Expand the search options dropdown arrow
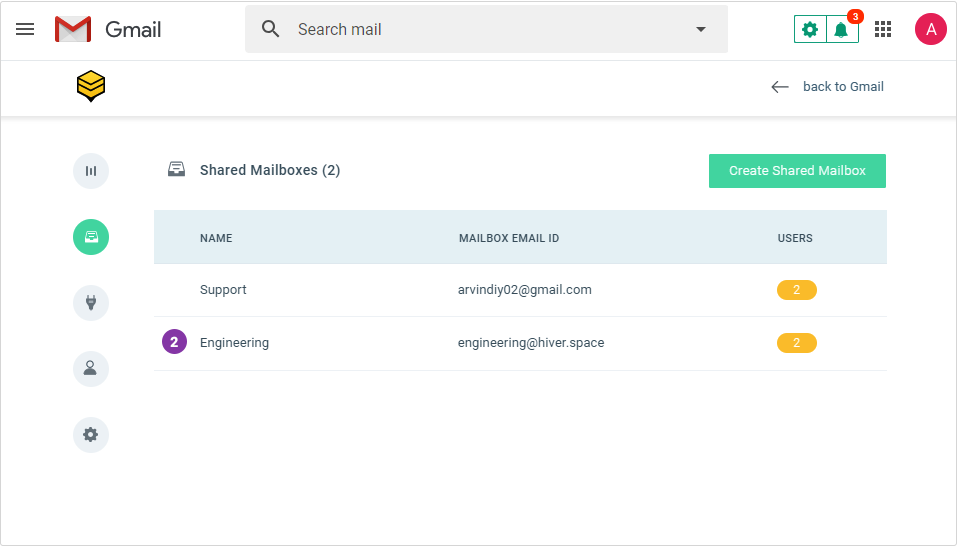957x546 pixels. tap(701, 29)
